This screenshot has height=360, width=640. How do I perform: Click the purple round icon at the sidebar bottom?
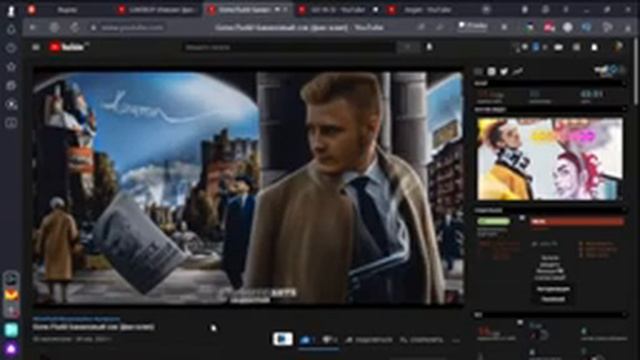11,349
